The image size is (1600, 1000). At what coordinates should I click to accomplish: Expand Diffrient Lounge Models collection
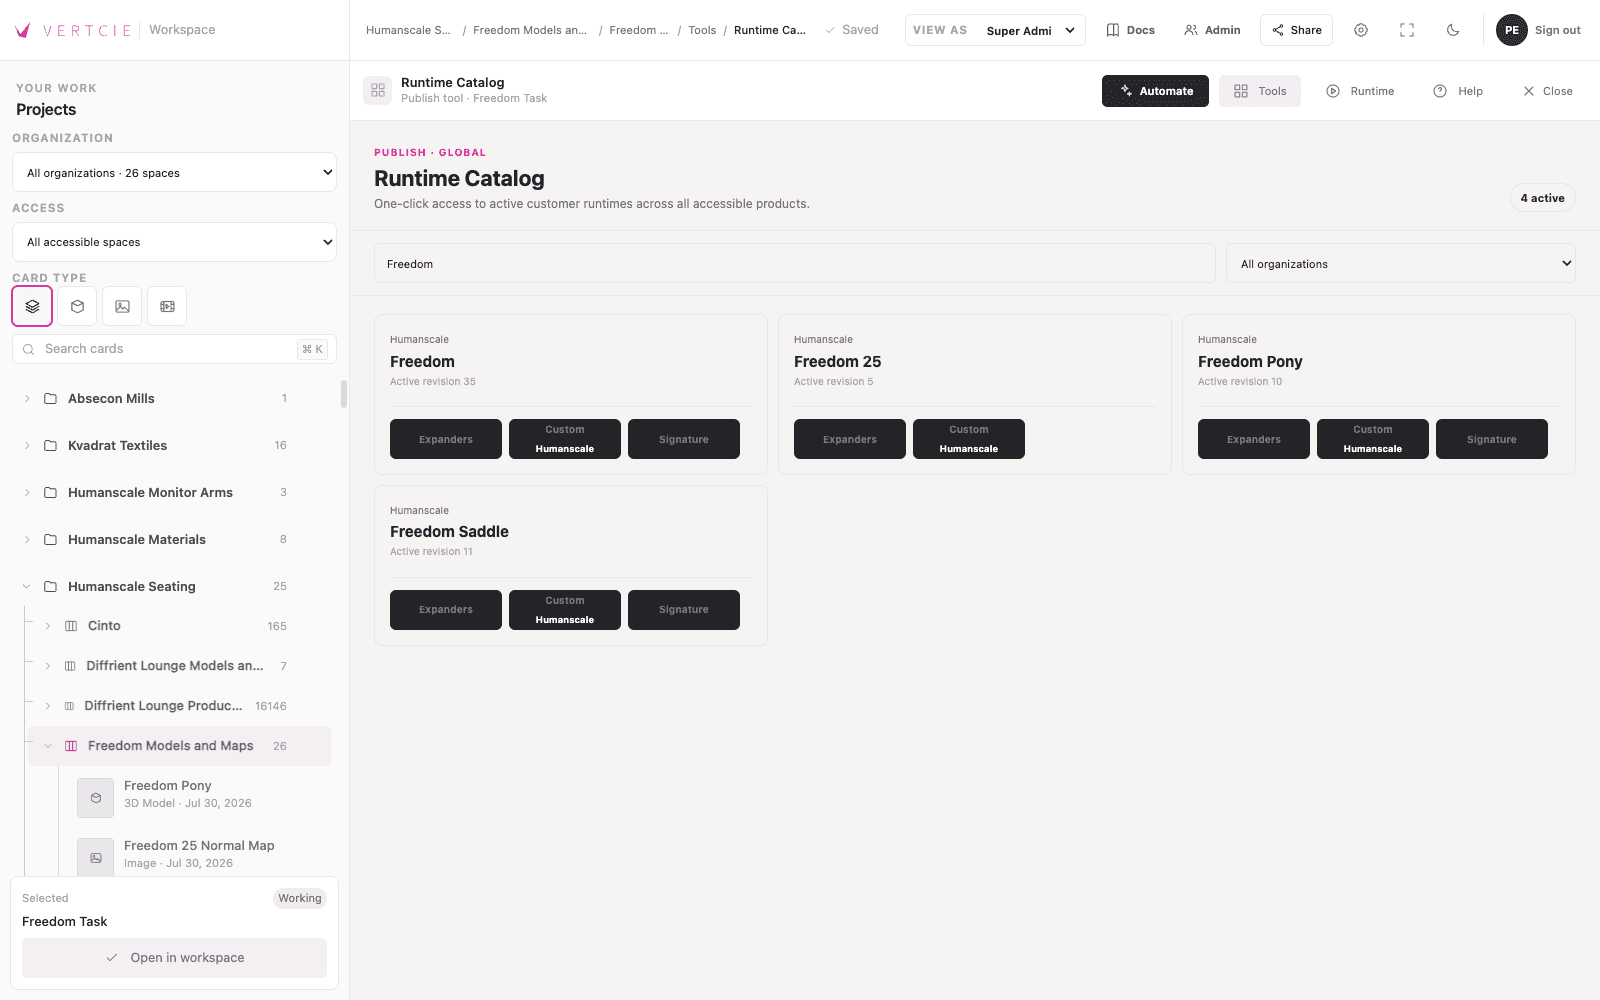[x=48, y=666]
